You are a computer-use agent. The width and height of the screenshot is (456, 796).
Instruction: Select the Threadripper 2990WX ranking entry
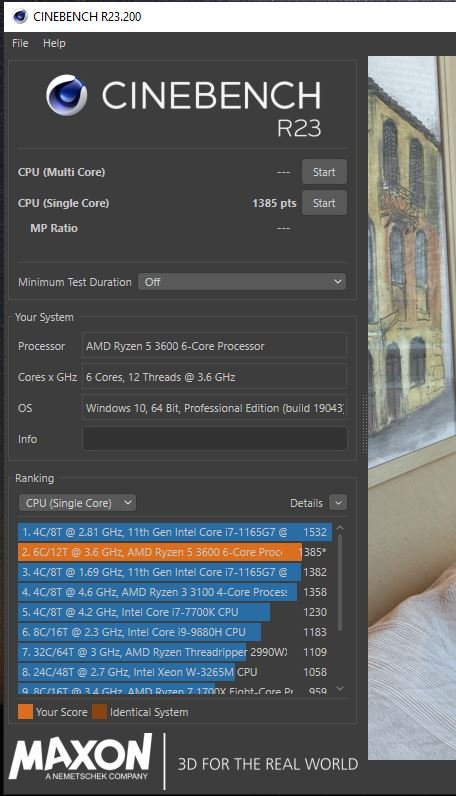point(175,652)
